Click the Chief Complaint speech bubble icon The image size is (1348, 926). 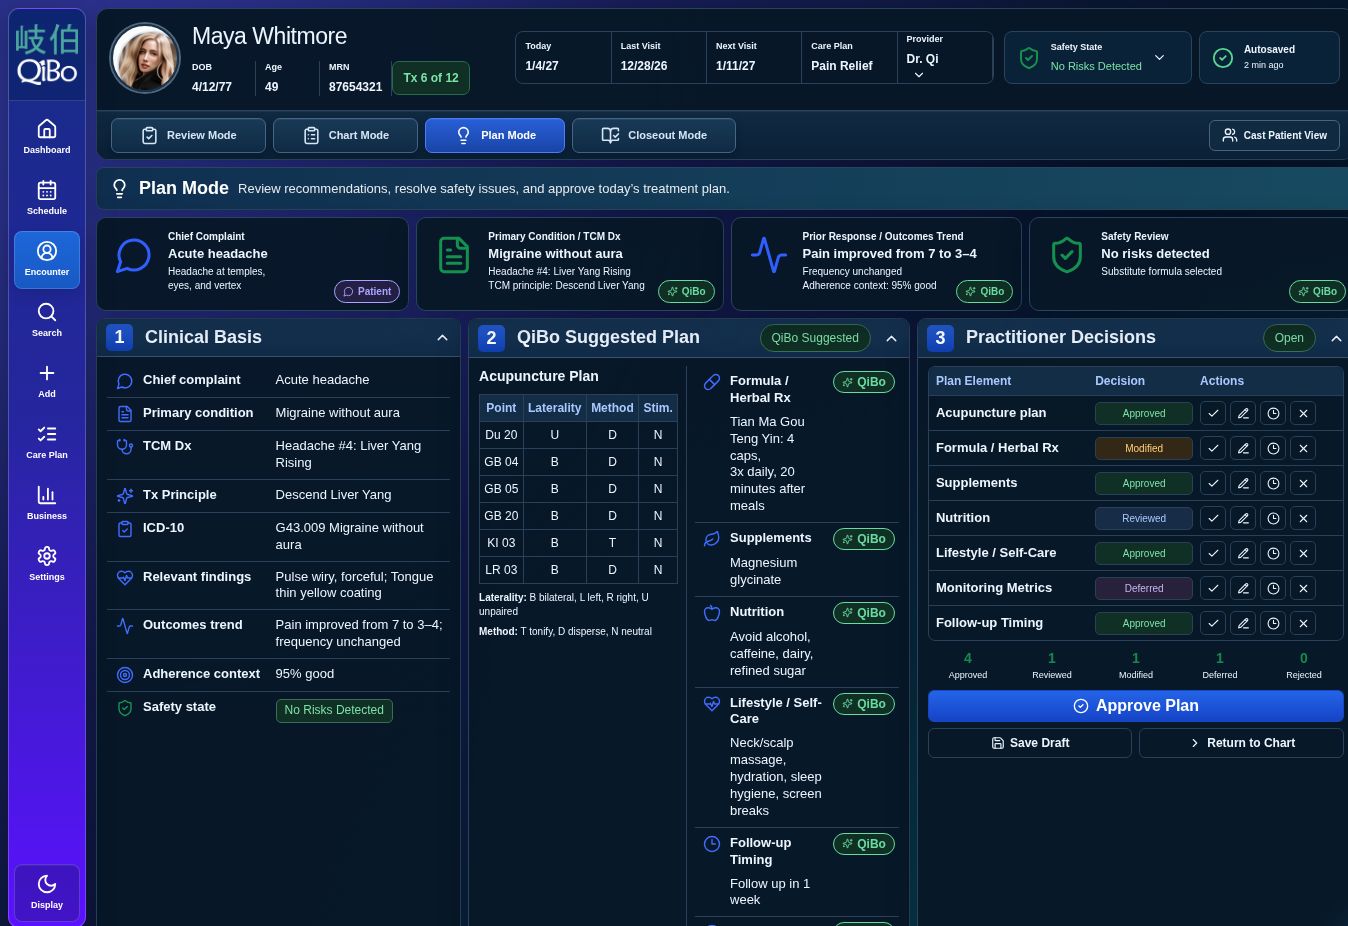[x=133, y=255]
